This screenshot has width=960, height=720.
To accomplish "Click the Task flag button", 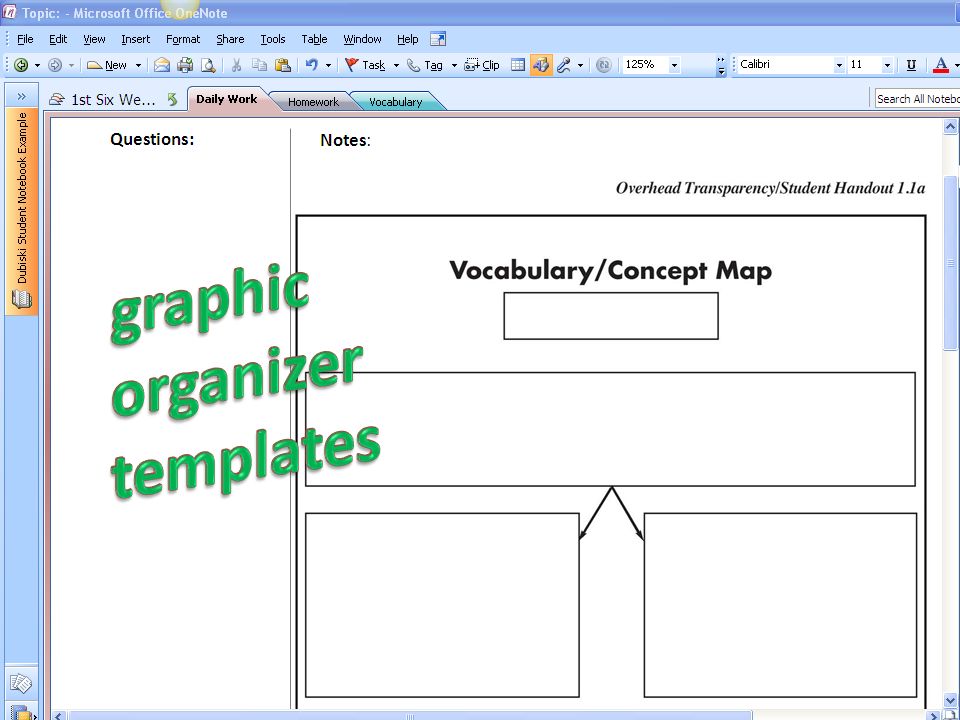I will coord(366,65).
